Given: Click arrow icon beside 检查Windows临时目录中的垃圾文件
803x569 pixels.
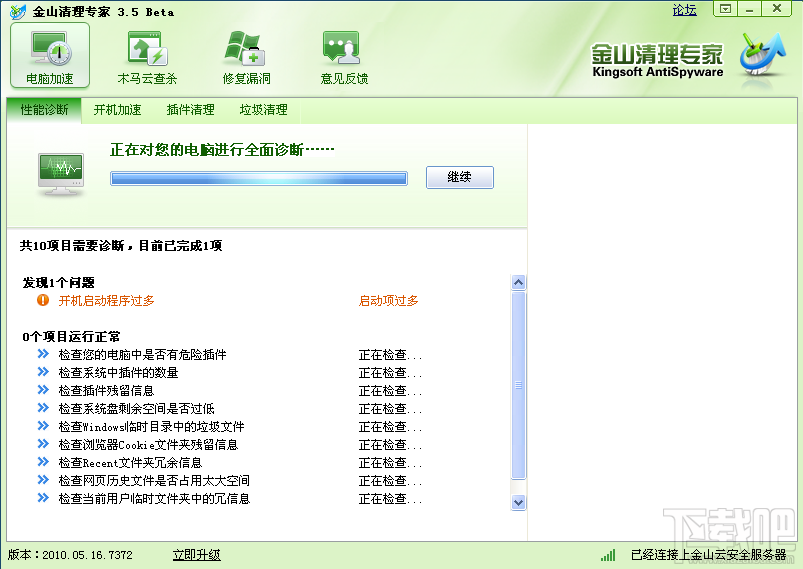Looking at the screenshot, I should tap(43, 426).
